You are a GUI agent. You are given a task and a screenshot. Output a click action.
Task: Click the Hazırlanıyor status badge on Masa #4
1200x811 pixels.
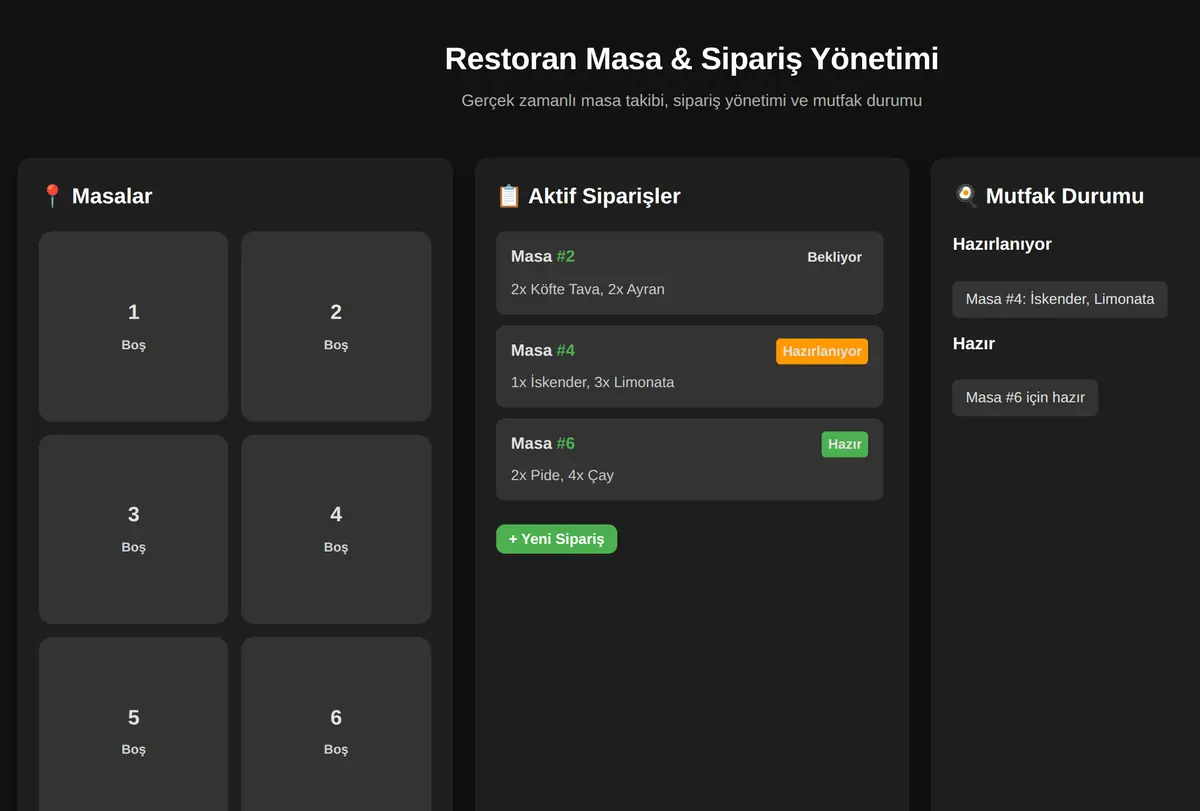tap(822, 351)
